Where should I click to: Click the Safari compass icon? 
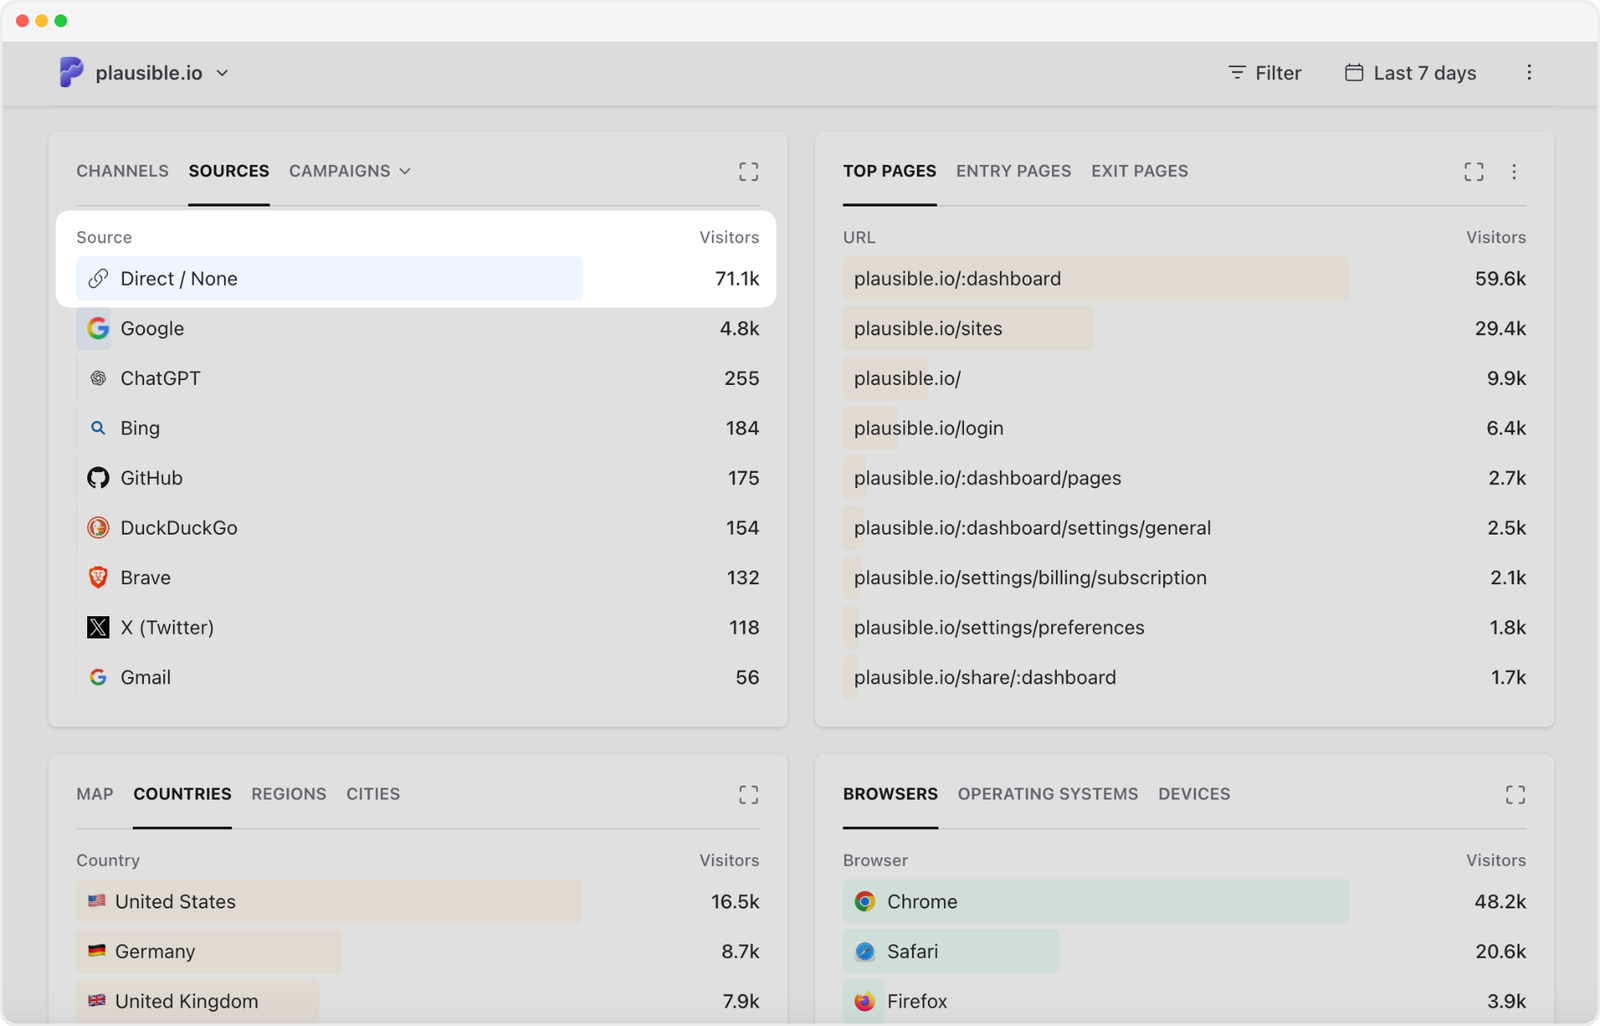click(865, 952)
